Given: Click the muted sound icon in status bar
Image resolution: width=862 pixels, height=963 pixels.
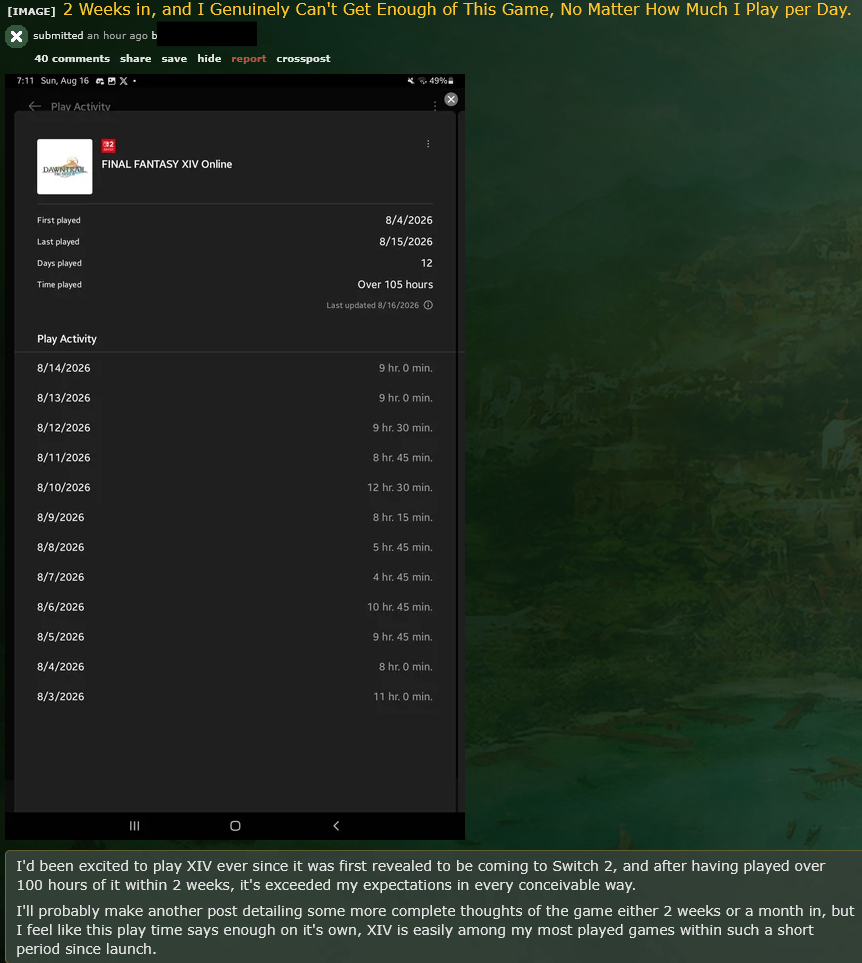Looking at the screenshot, I should pos(411,81).
